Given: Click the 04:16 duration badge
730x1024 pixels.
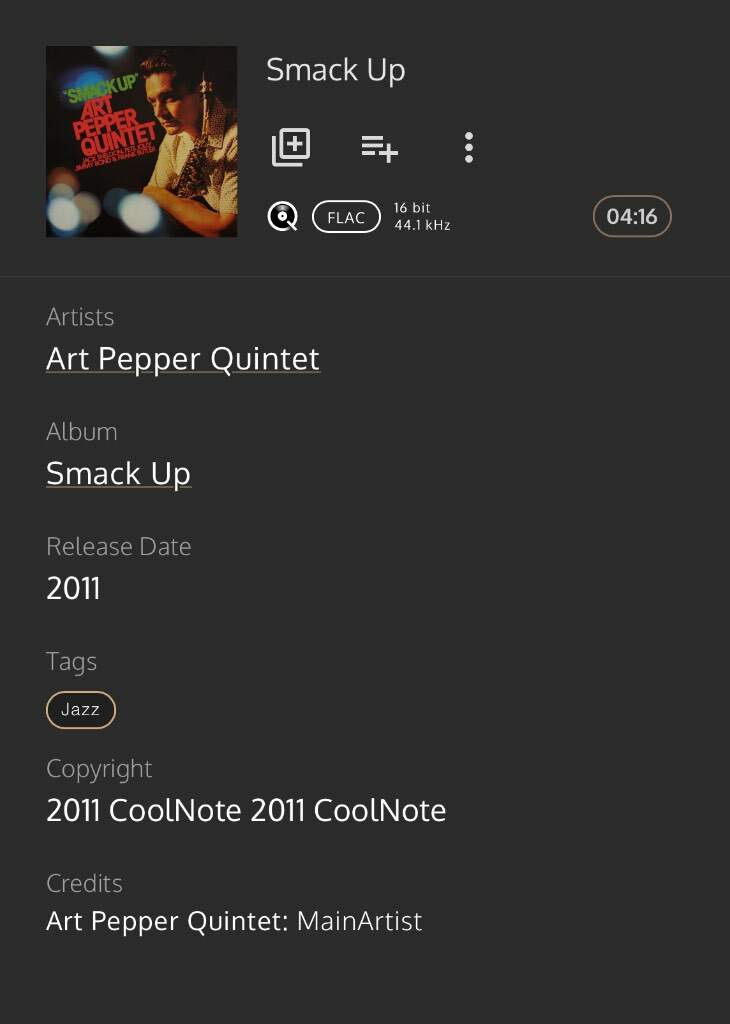Looking at the screenshot, I should click(631, 216).
